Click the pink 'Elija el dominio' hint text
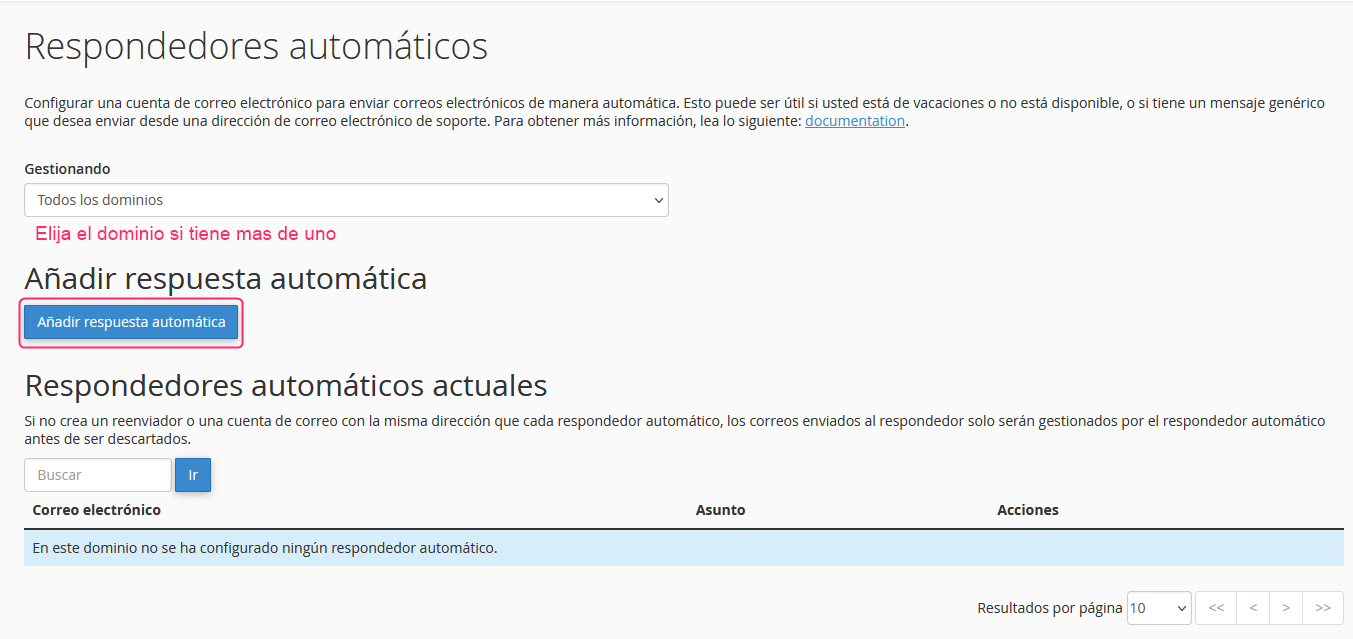Screen dimensions: 1353x639 tap(185, 234)
